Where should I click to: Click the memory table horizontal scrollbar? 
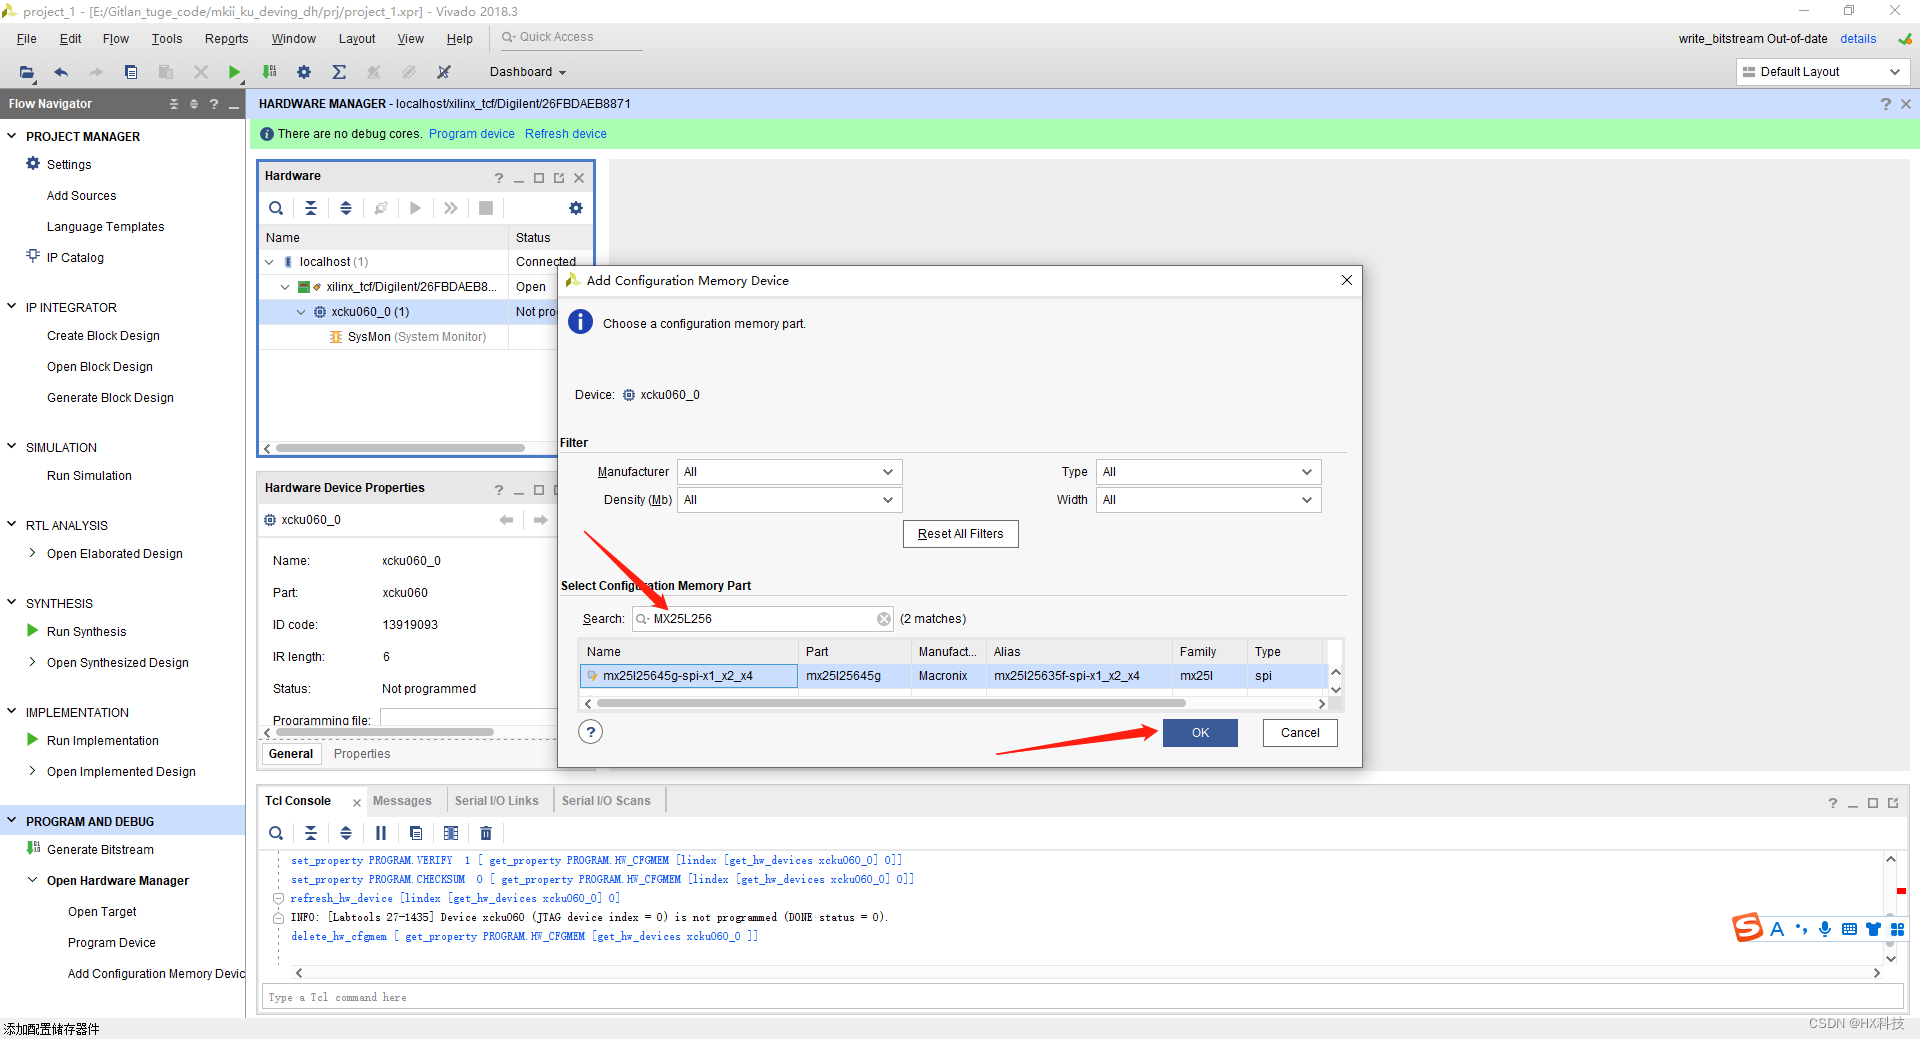(x=890, y=704)
